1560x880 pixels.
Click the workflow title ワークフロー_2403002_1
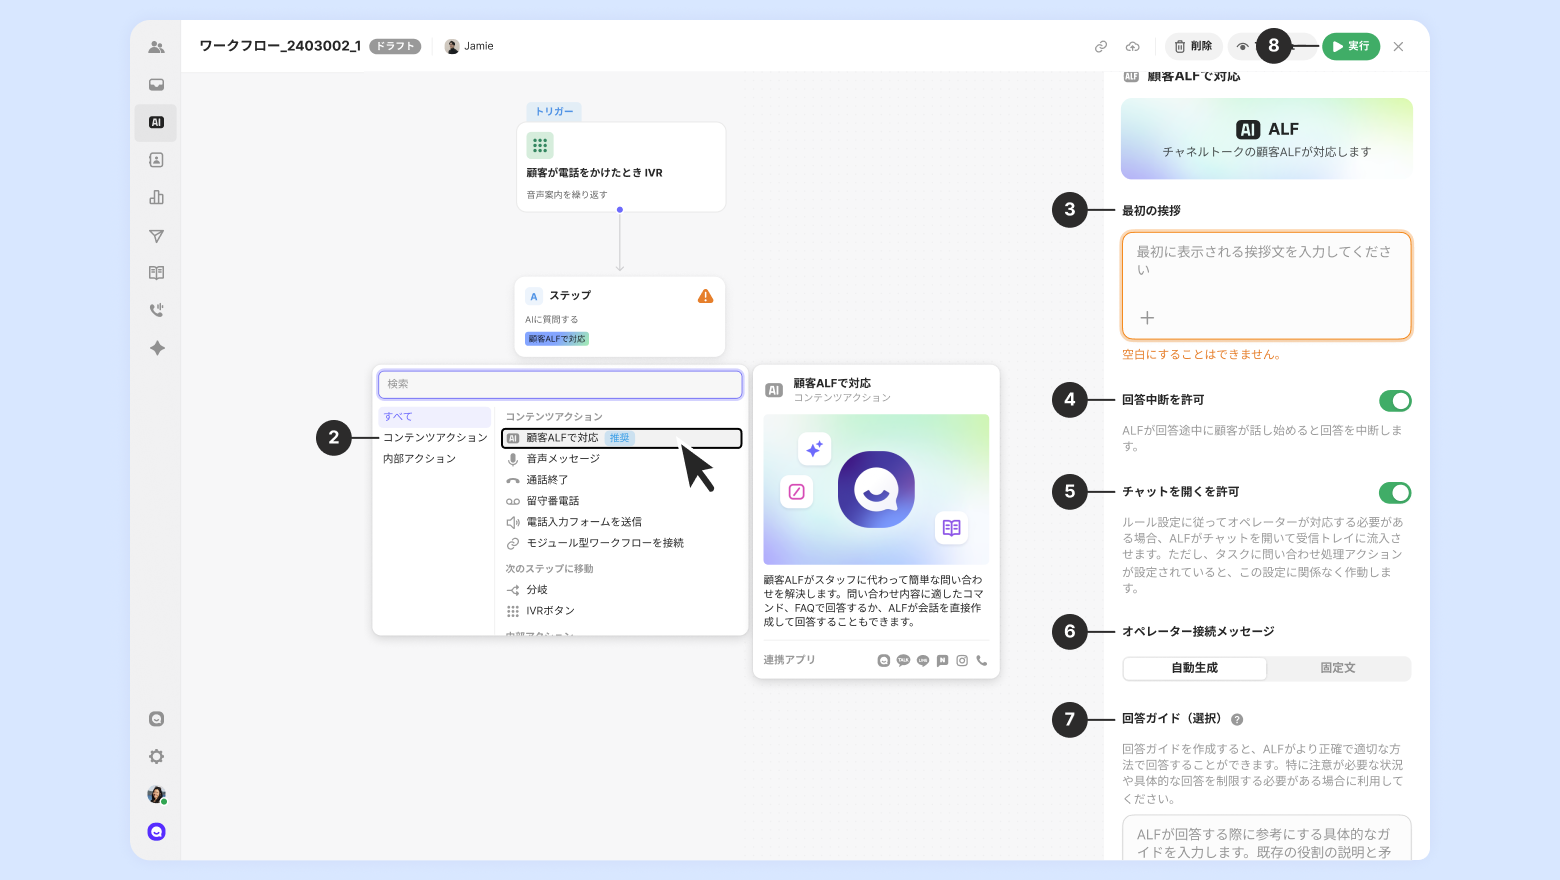click(280, 46)
